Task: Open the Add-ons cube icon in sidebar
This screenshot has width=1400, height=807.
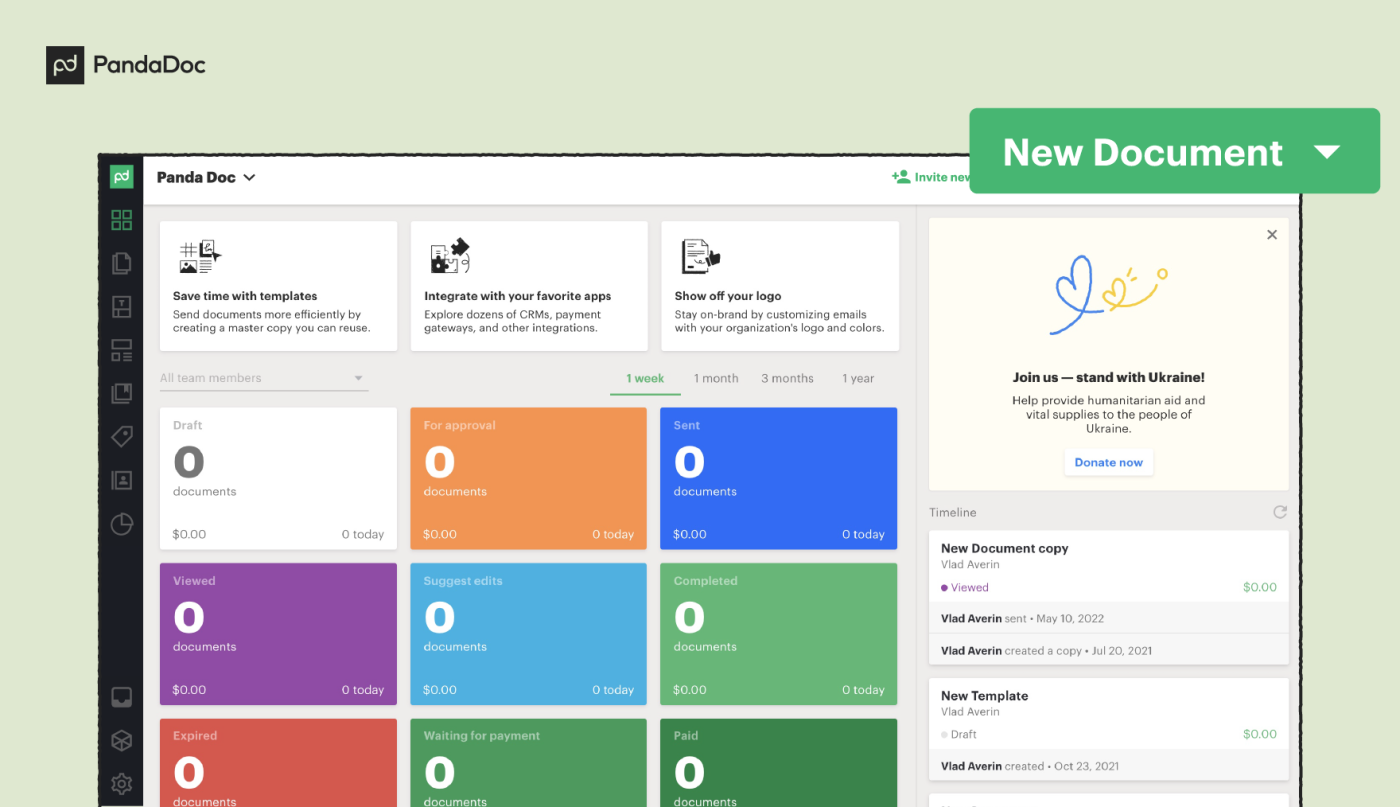Action: click(x=121, y=740)
